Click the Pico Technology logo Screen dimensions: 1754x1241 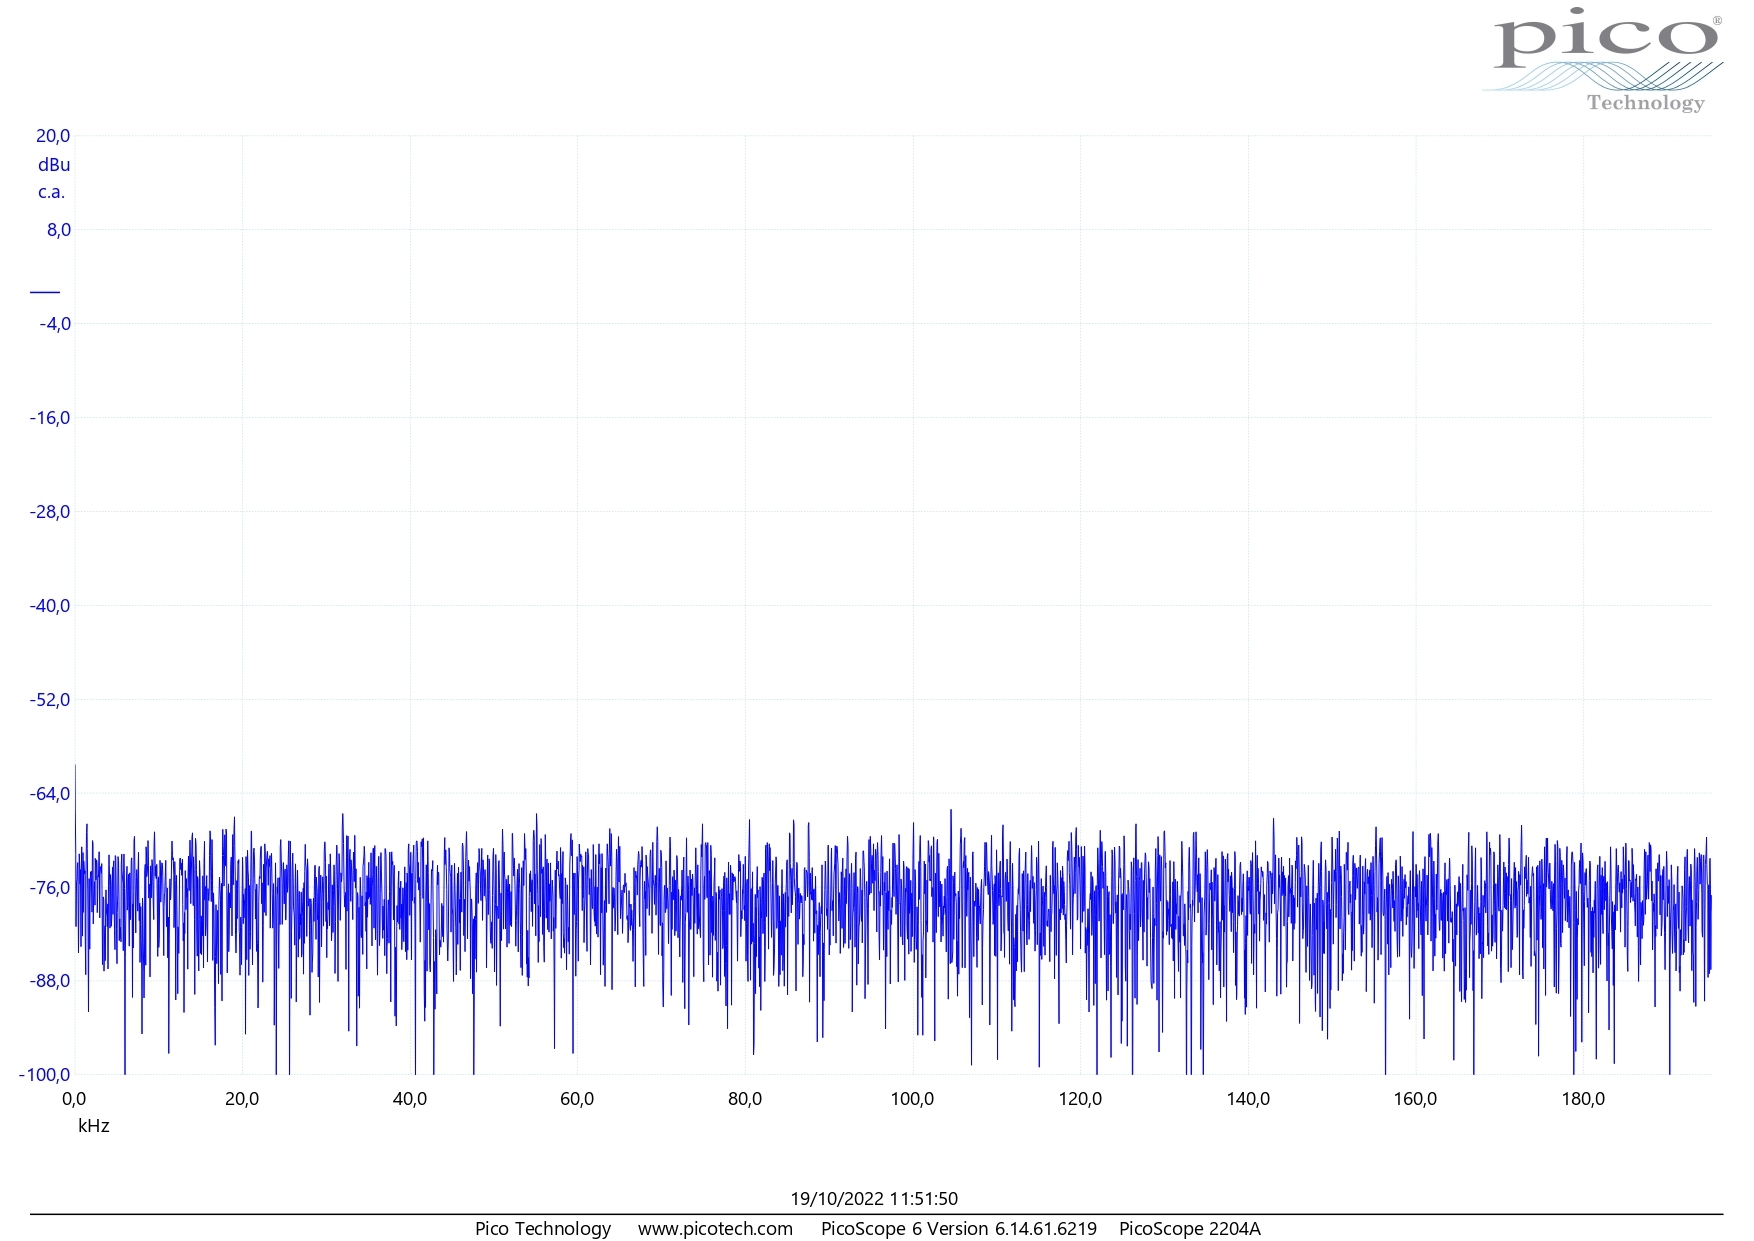[1603, 60]
